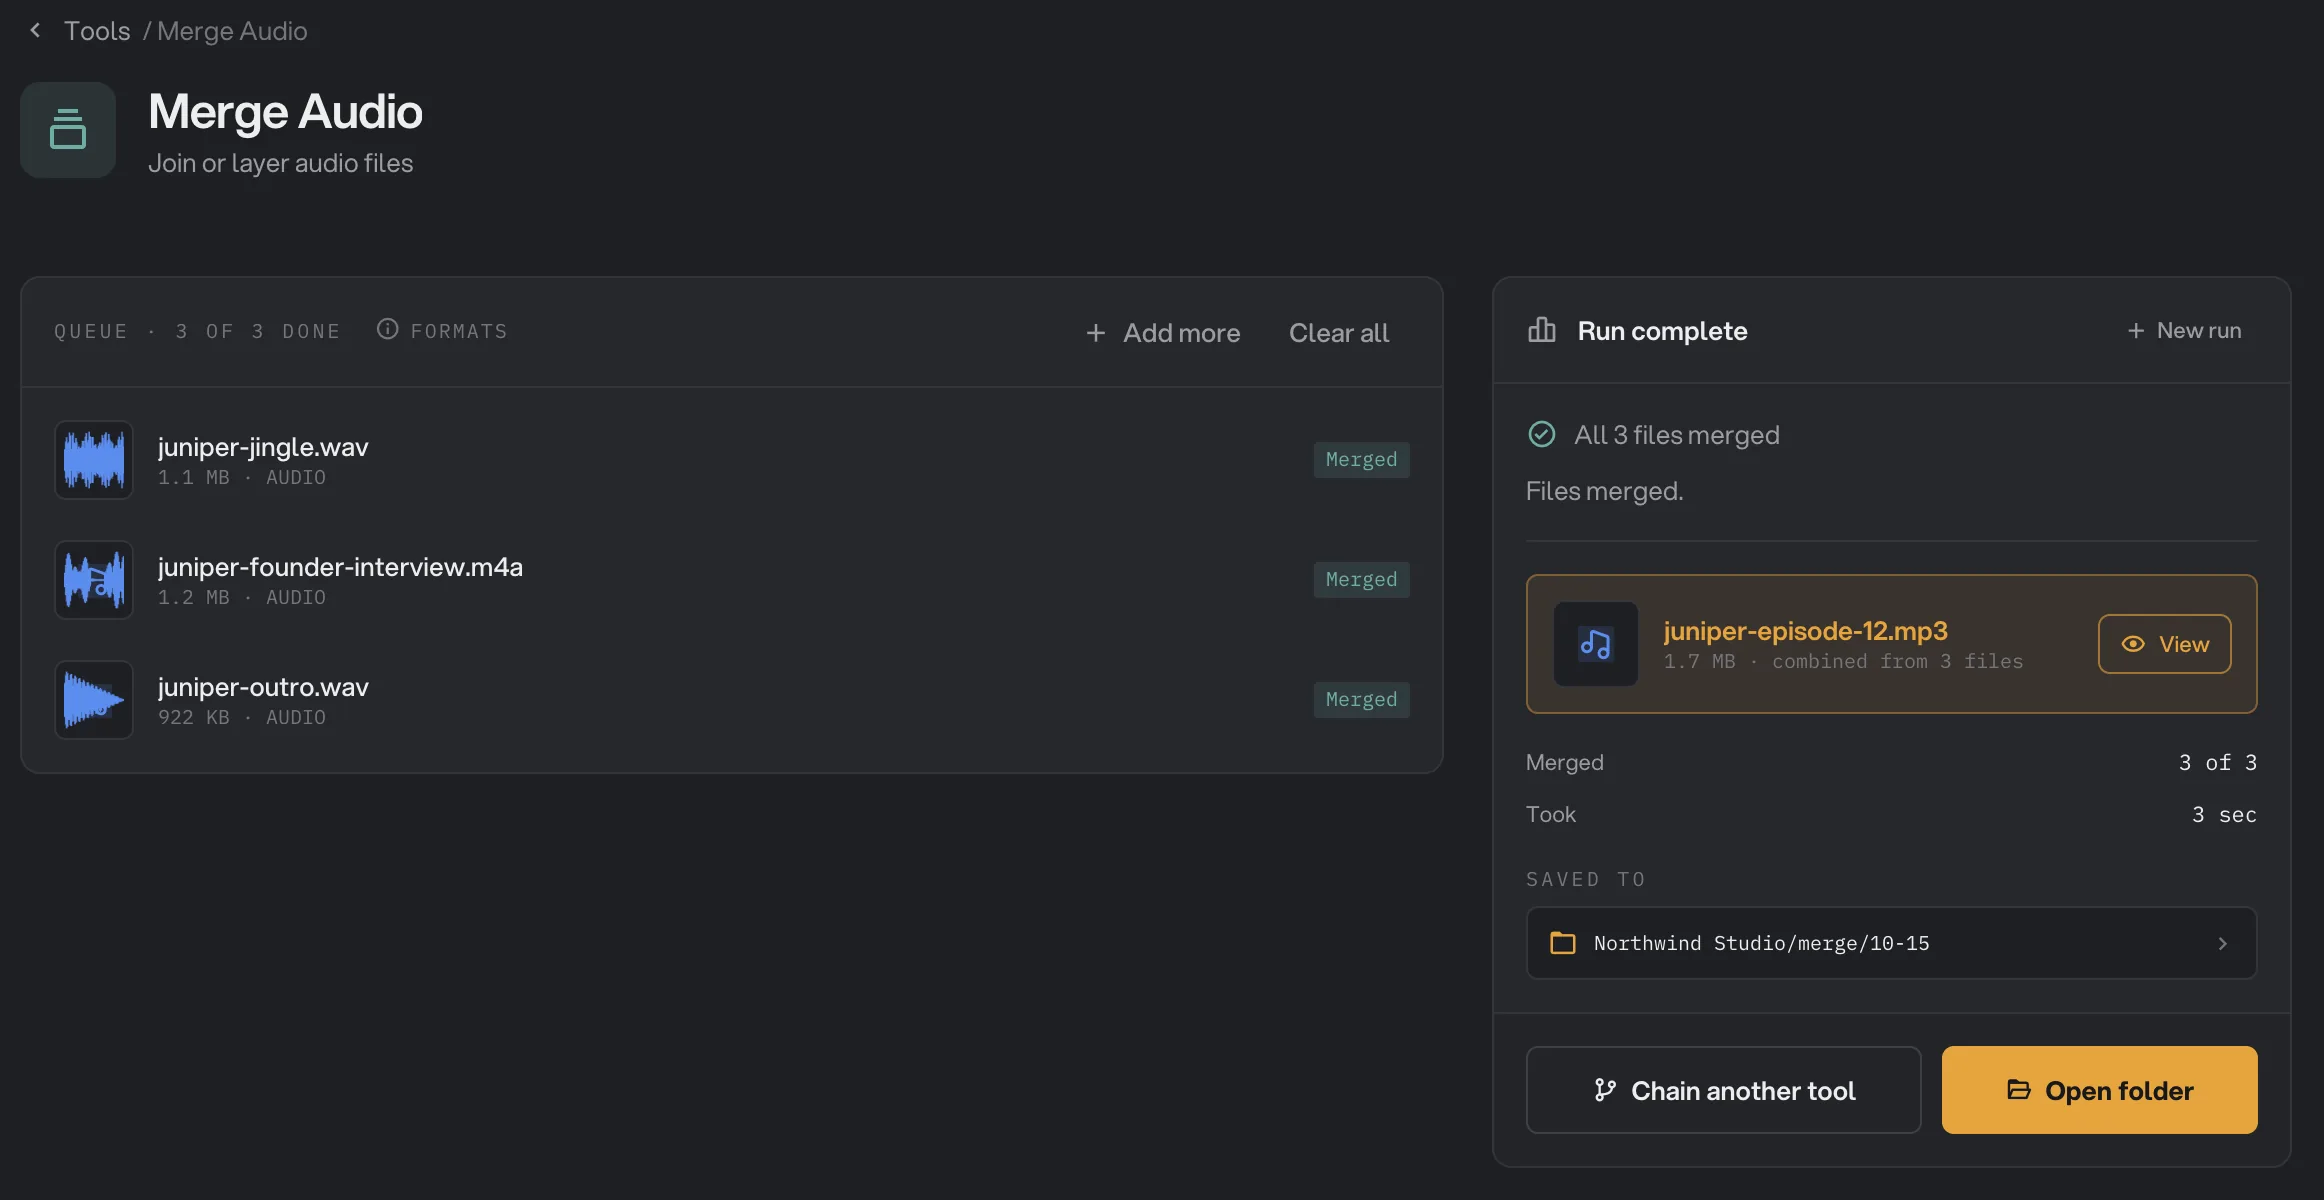Click the Formats label in queue header
Screen dimensions: 2324x1200
point(459,331)
